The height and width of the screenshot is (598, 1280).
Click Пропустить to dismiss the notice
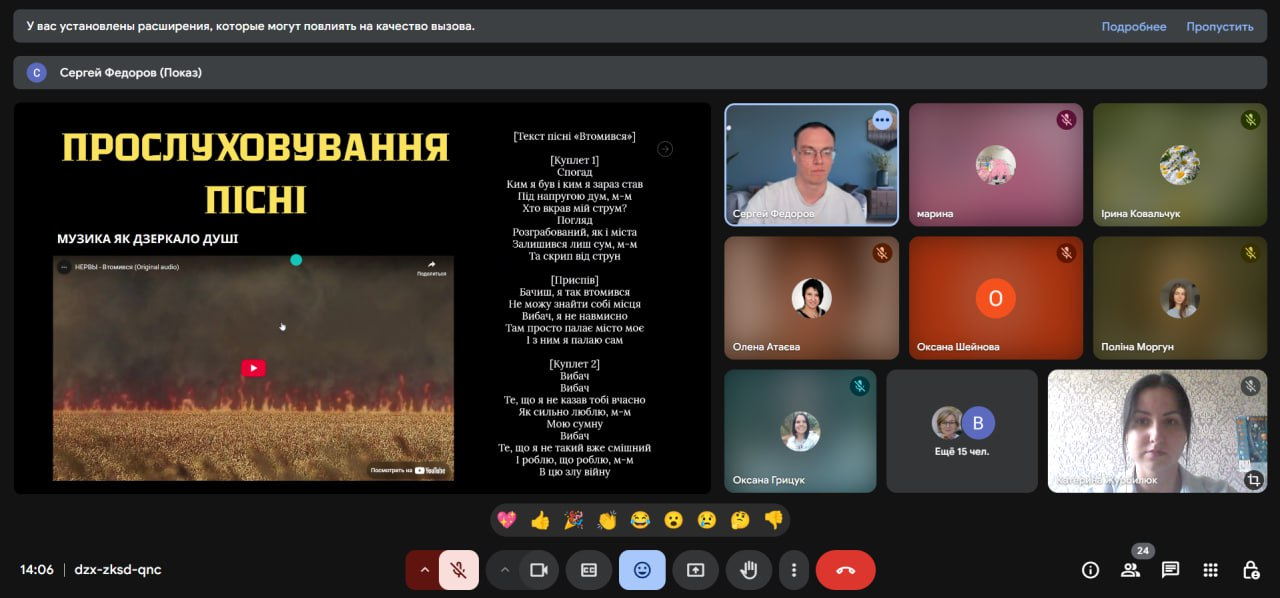(x=1219, y=27)
